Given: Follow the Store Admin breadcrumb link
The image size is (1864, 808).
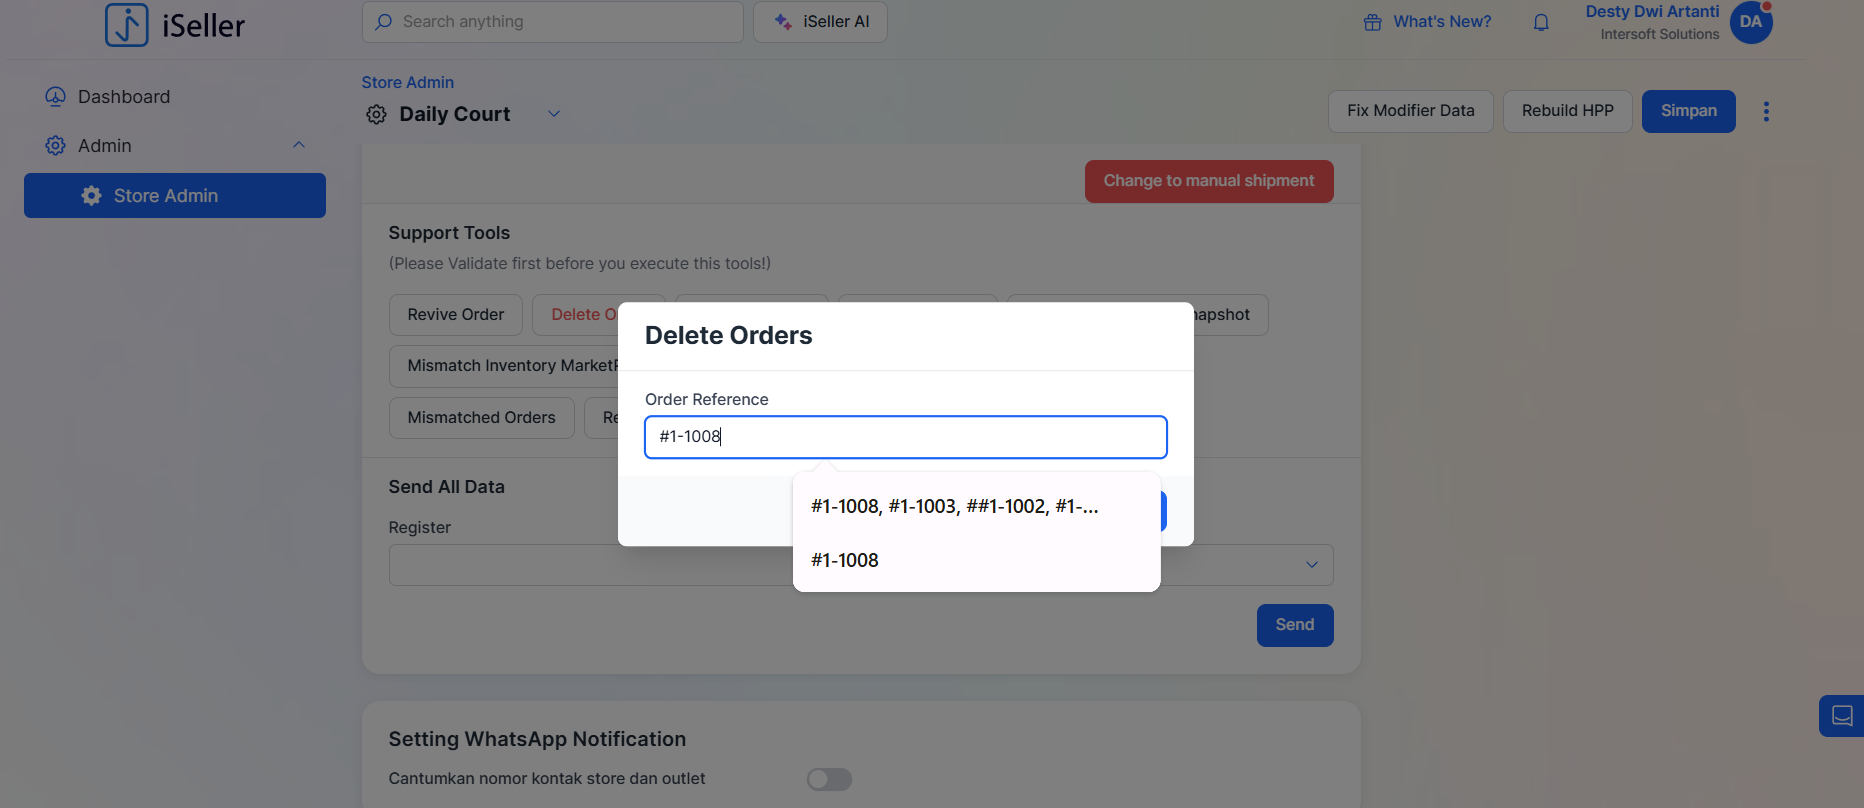Looking at the screenshot, I should (407, 82).
